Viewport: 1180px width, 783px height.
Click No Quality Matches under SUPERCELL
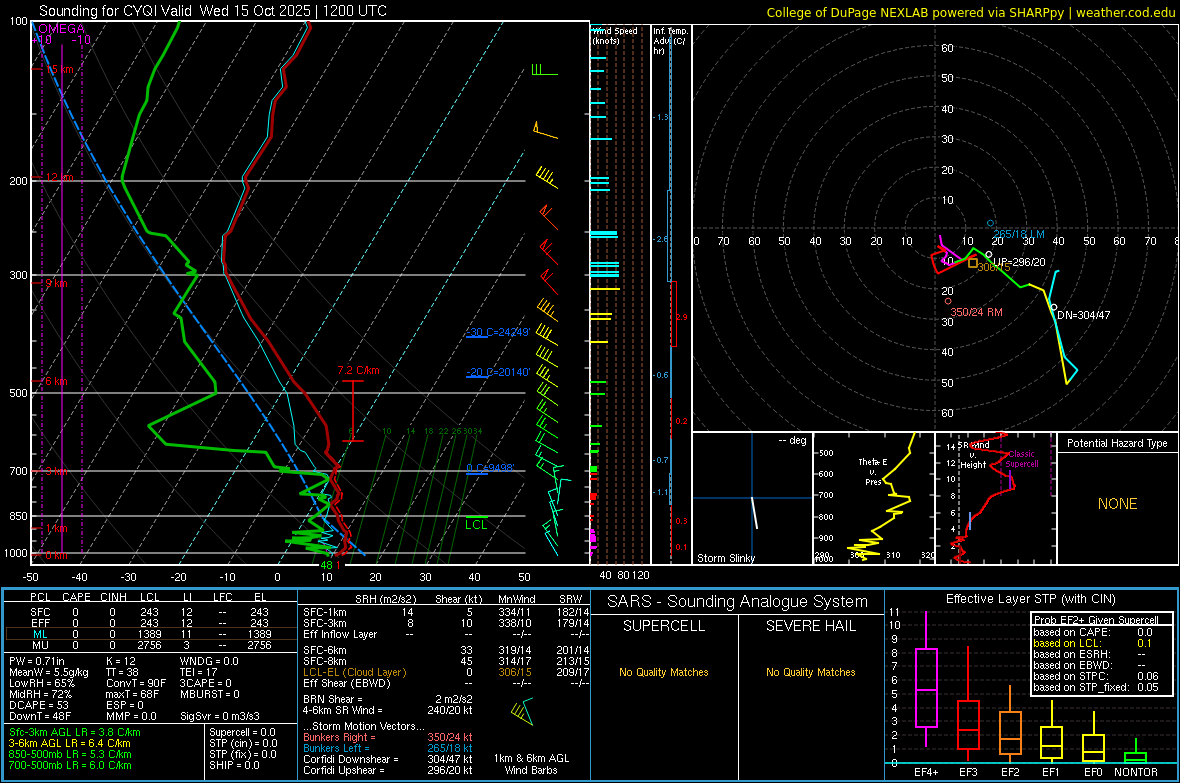pyautogui.click(x=664, y=672)
